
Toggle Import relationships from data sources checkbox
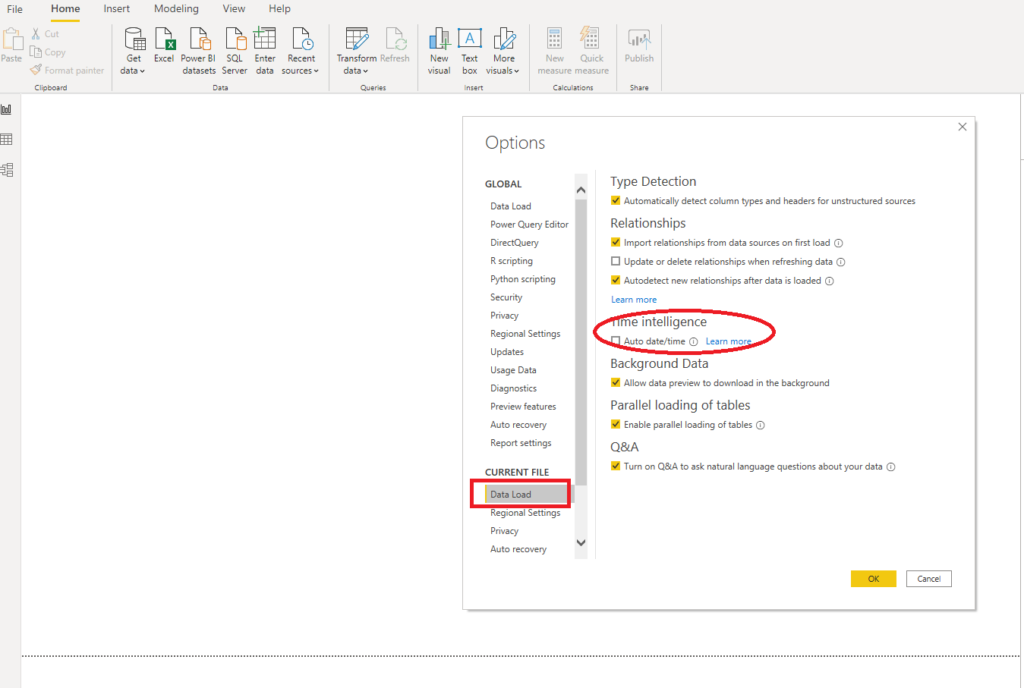click(x=615, y=242)
